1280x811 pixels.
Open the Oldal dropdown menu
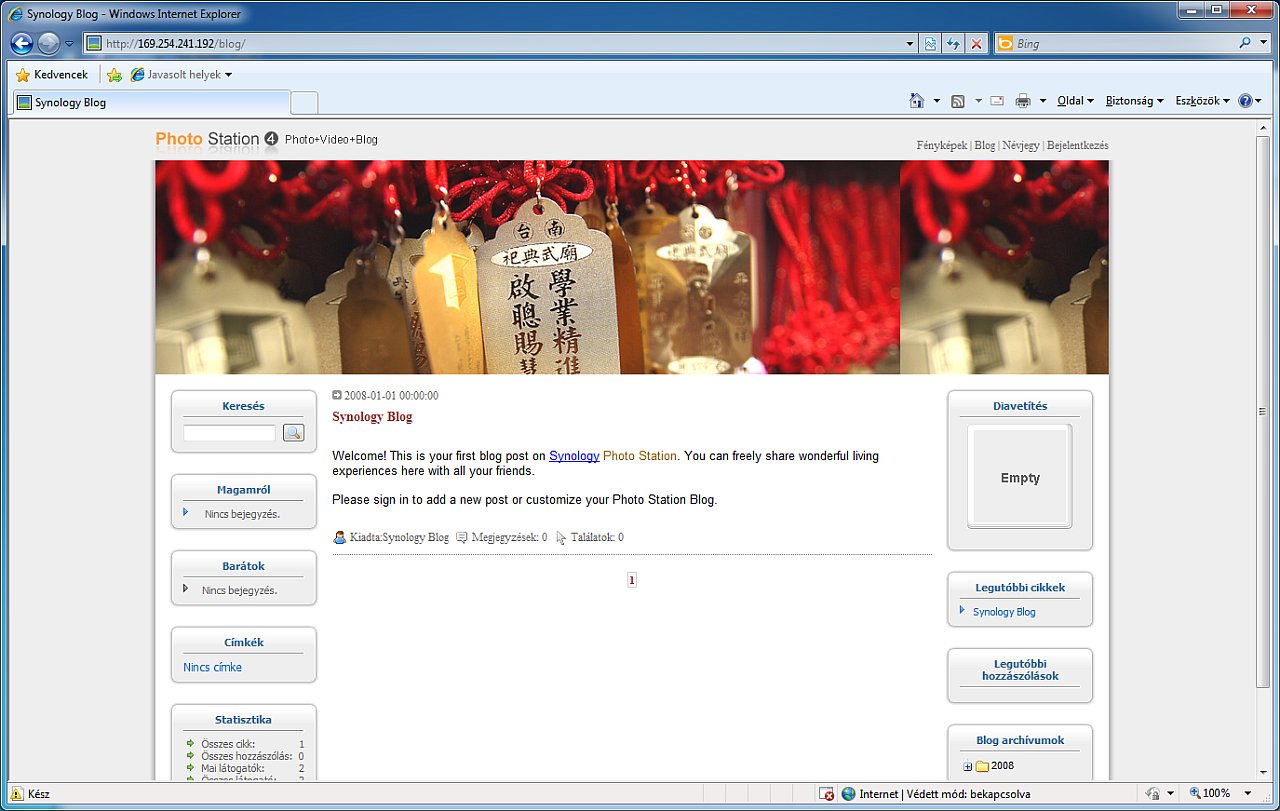click(x=1075, y=101)
